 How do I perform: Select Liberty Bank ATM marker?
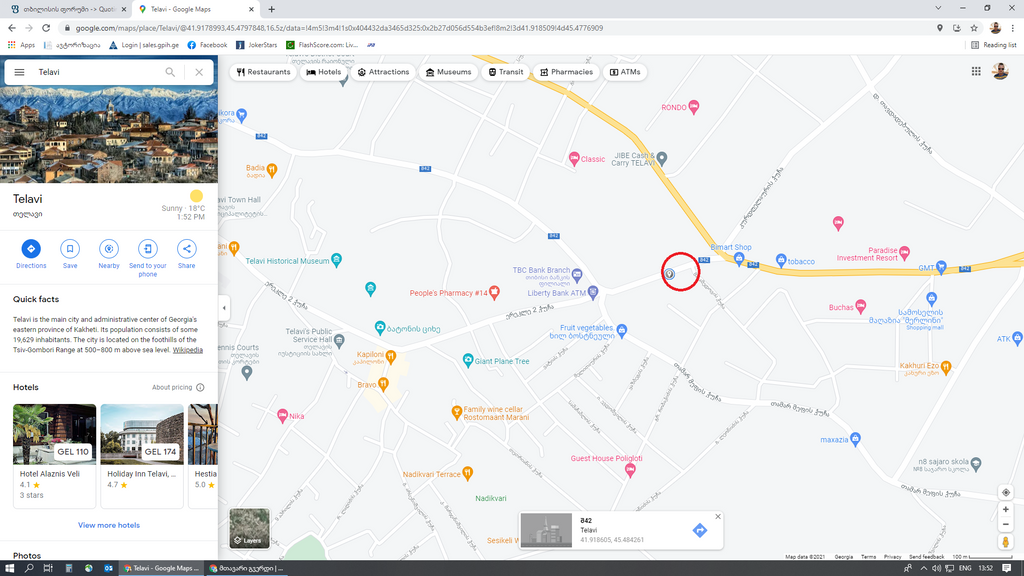592,292
